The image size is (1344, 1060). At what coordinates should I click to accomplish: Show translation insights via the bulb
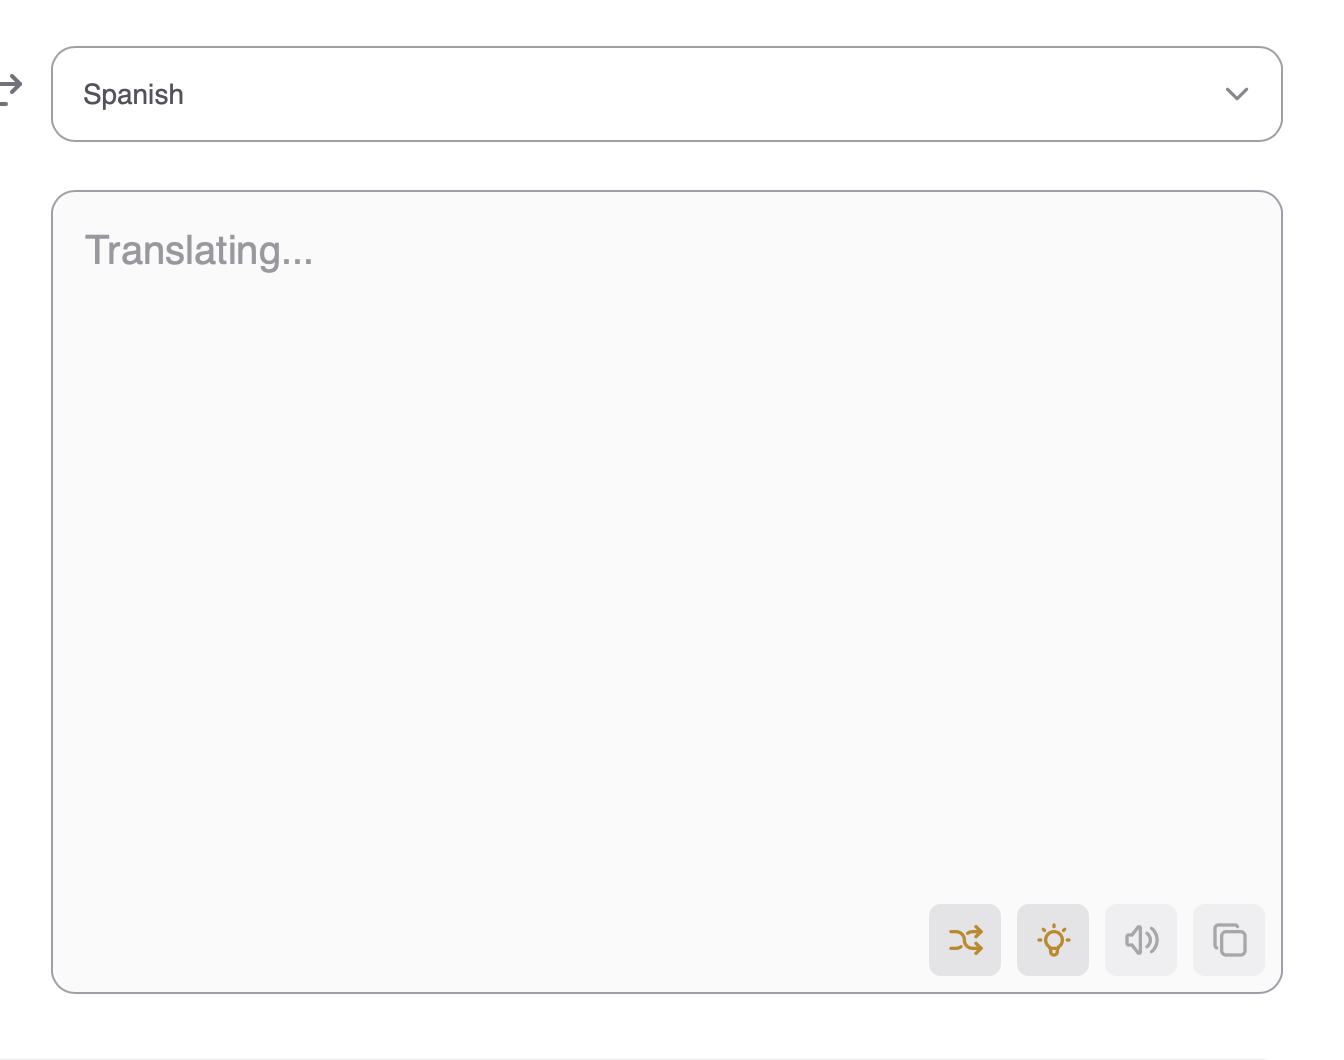(x=1053, y=940)
